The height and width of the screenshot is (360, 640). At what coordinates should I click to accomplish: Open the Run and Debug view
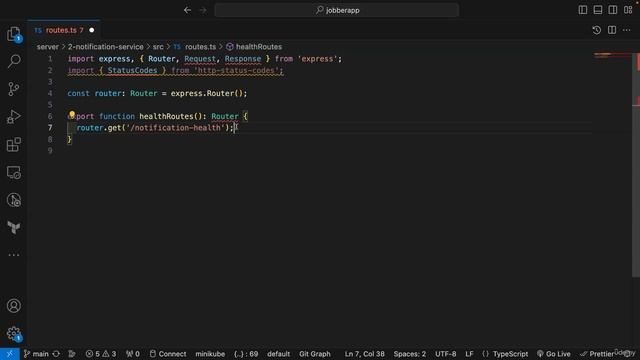point(13,117)
